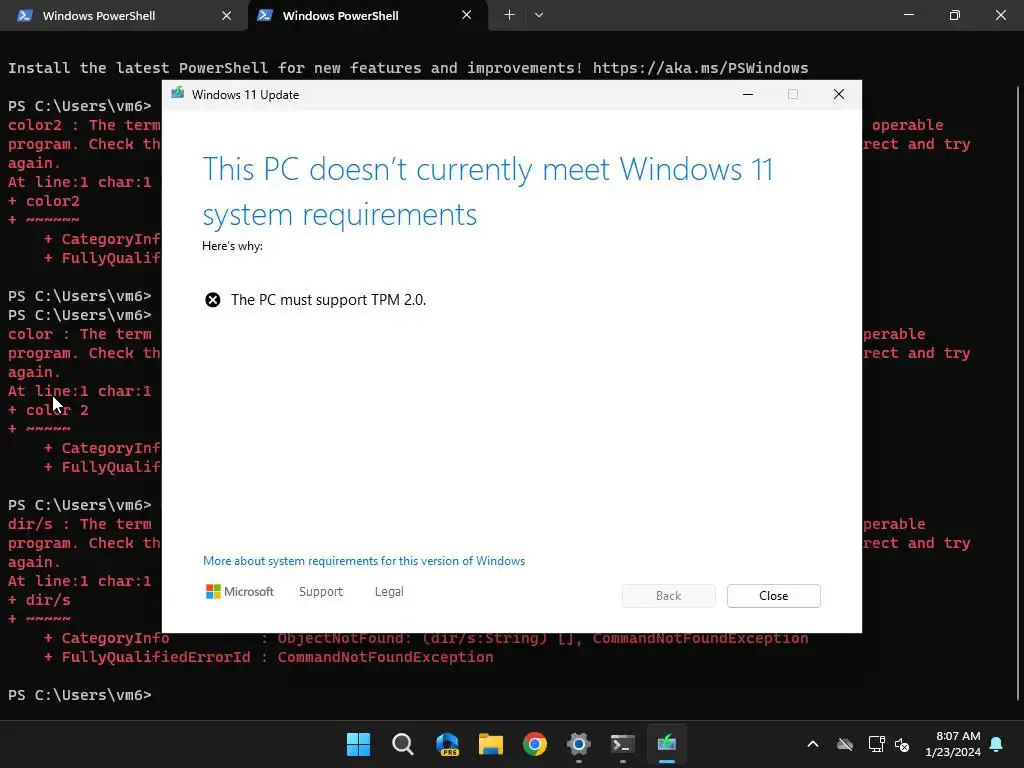Click '+ dir/s' line in terminal

(x=39, y=600)
